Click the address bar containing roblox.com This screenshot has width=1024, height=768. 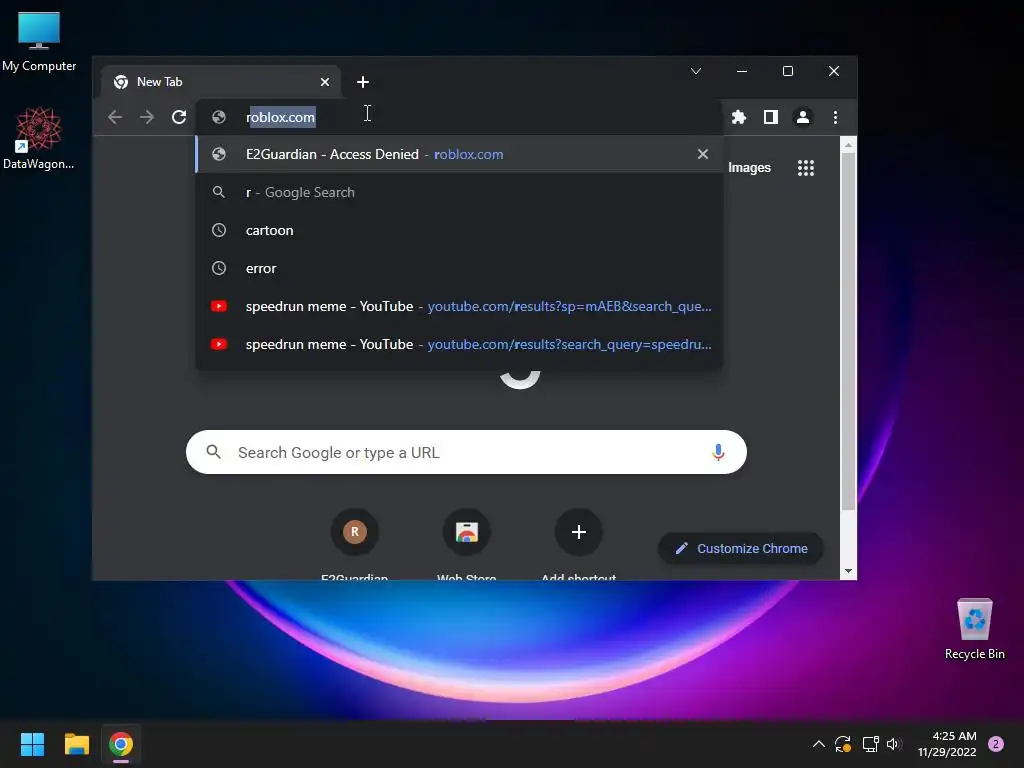460,117
